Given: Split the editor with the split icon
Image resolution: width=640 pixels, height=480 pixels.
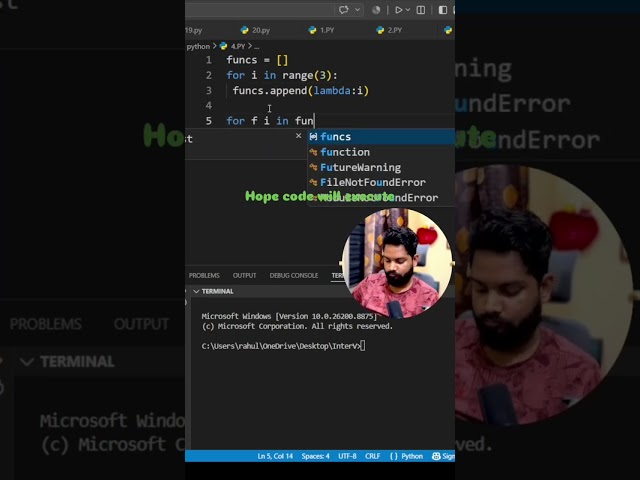Looking at the screenshot, I should click(x=420, y=10).
